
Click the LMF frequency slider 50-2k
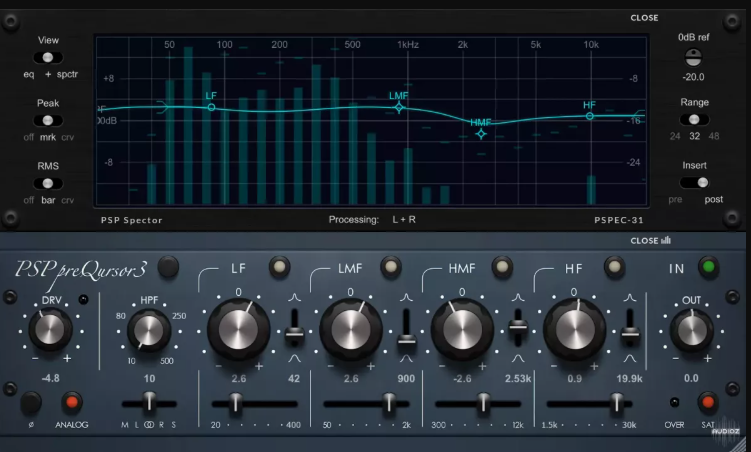(x=366, y=404)
